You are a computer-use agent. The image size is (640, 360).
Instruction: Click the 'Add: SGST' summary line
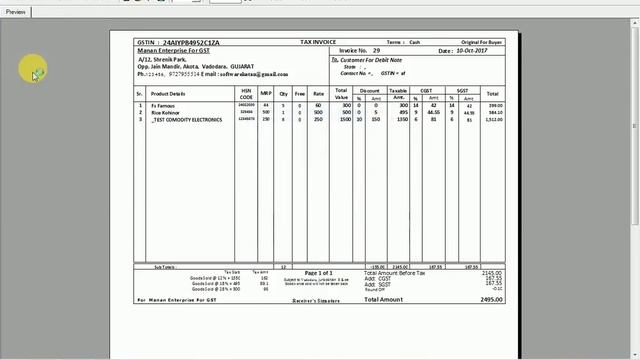coord(377,284)
